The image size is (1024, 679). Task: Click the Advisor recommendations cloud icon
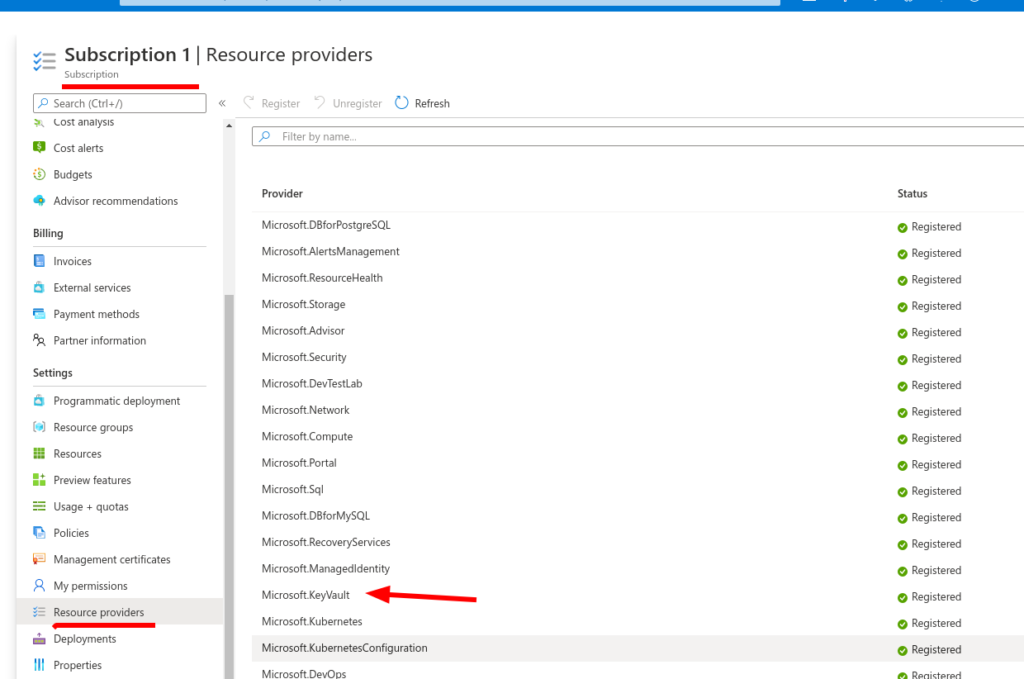[39, 200]
